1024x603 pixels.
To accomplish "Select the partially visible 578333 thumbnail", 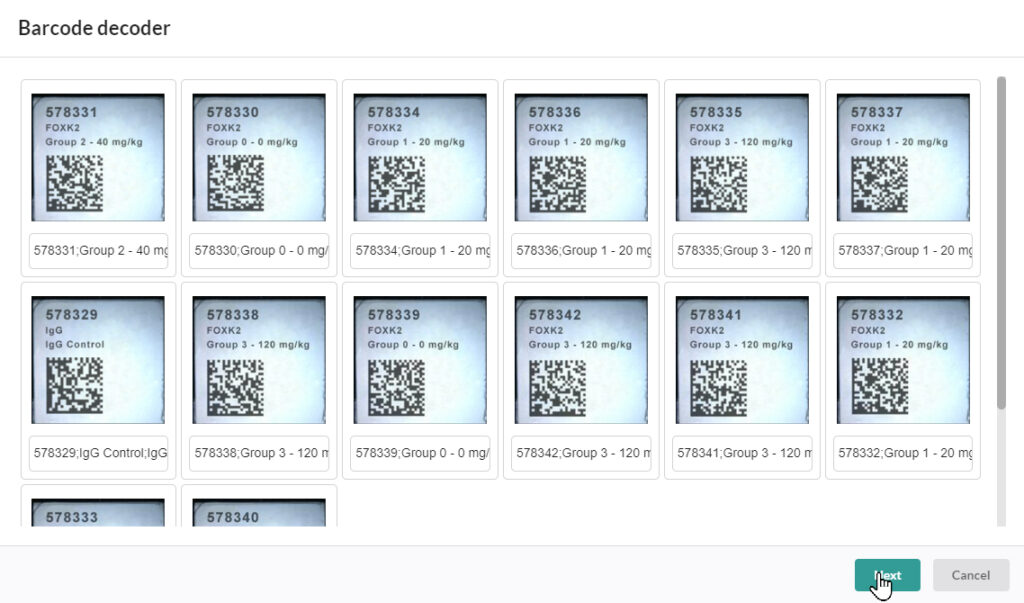I will (98, 515).
